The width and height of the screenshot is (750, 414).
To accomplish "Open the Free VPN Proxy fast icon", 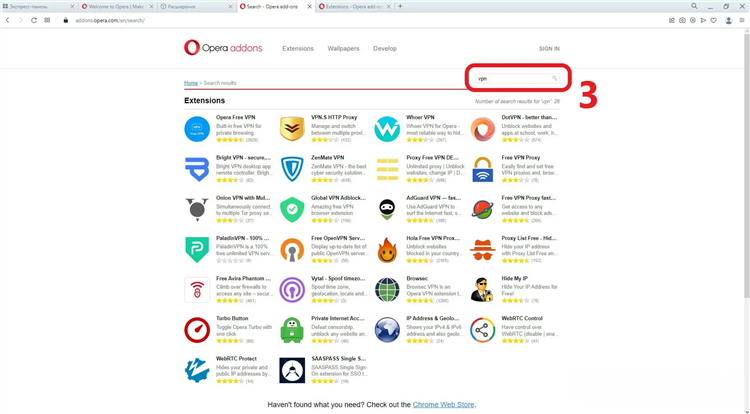I will [483, 210].
